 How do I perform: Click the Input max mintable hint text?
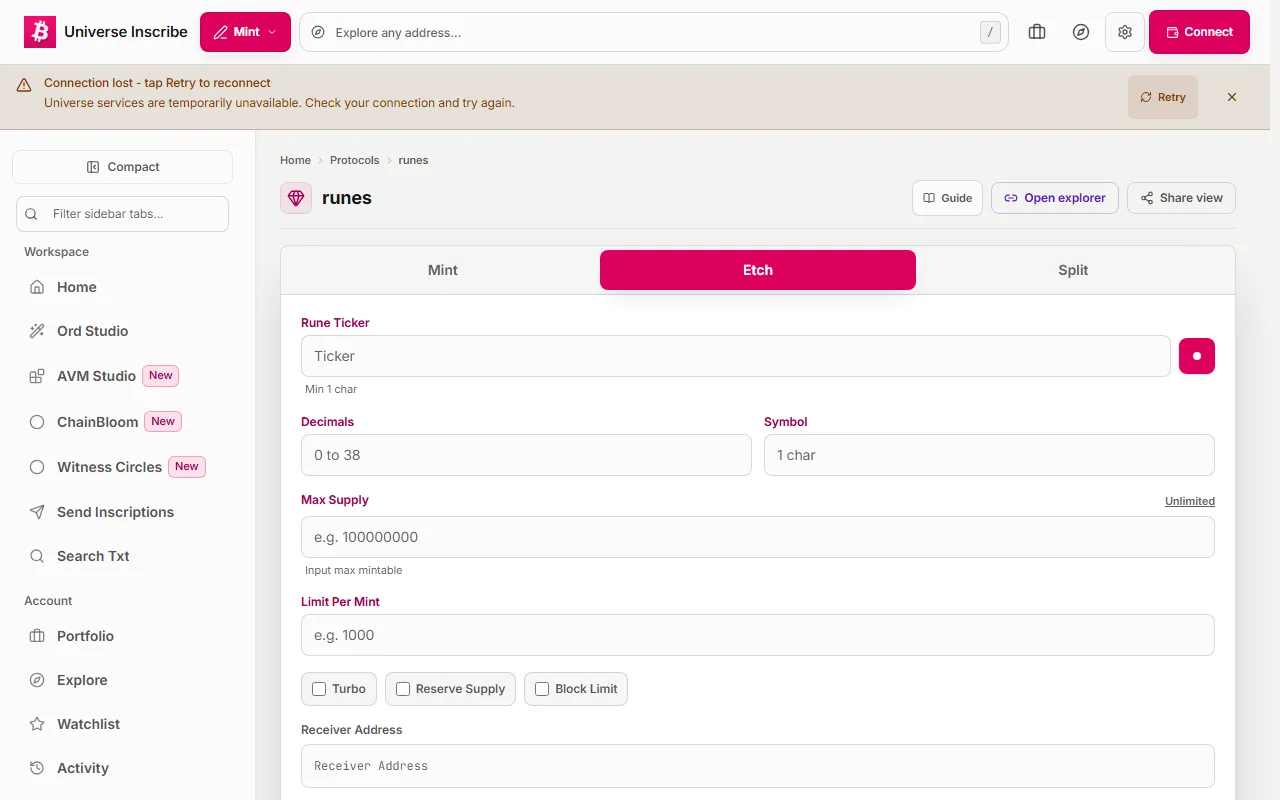[x=354, y=570]
